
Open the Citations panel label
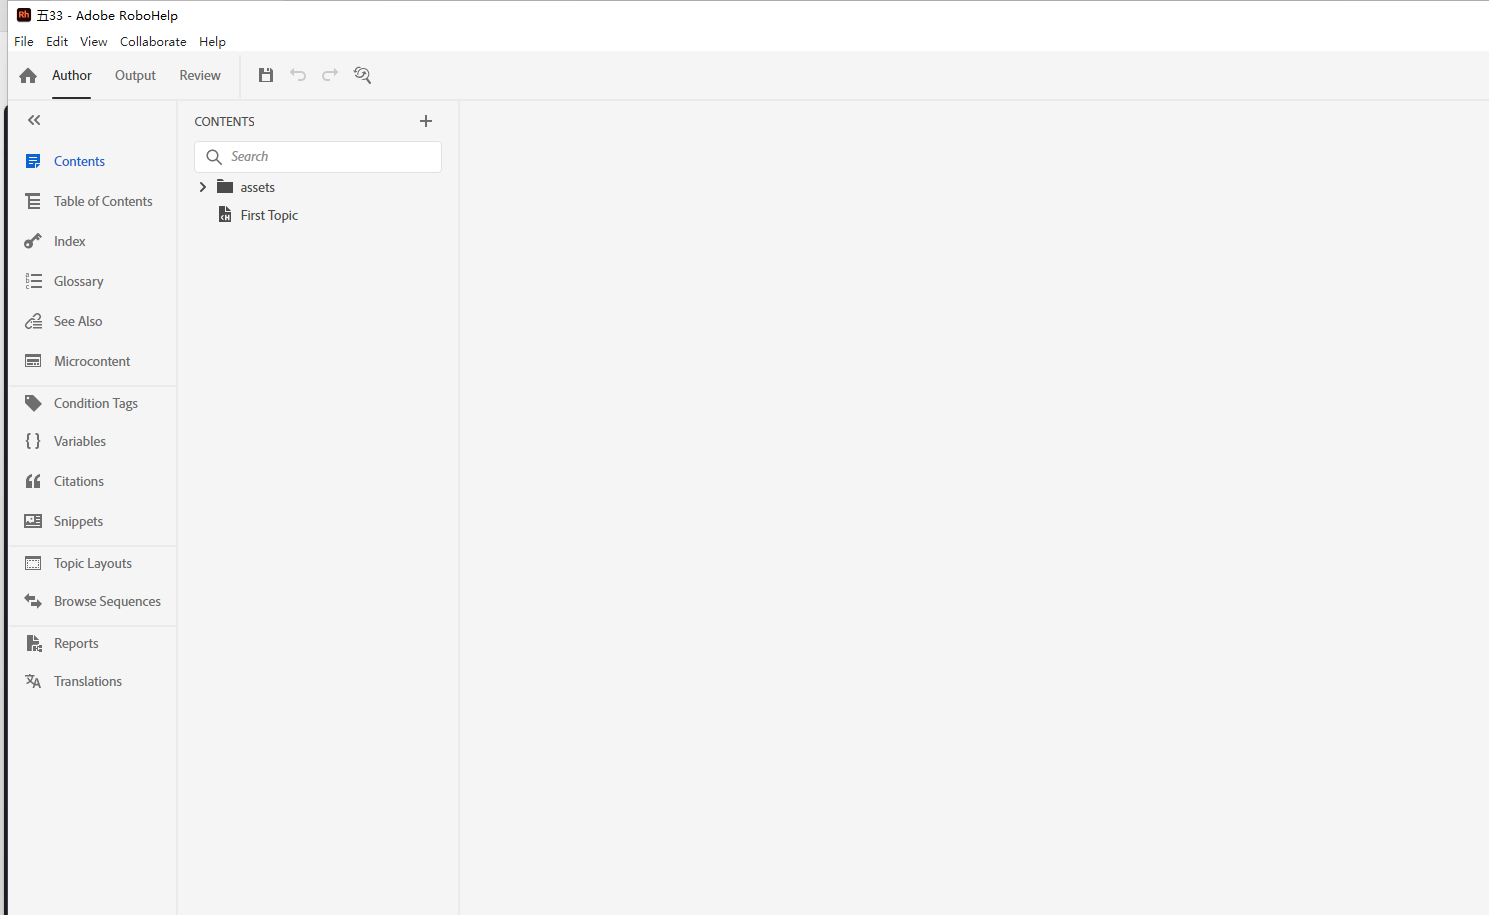[x=79, y=481]
